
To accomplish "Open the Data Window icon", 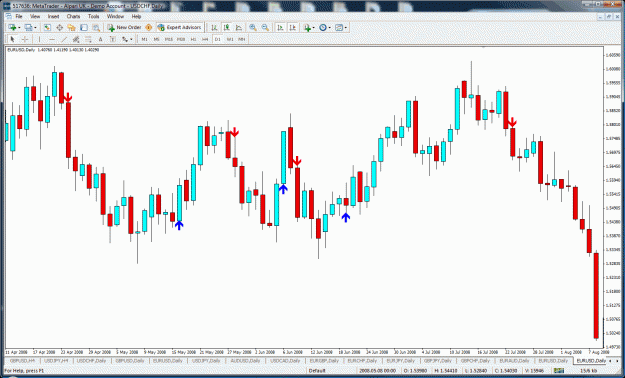I will [59, 28].
